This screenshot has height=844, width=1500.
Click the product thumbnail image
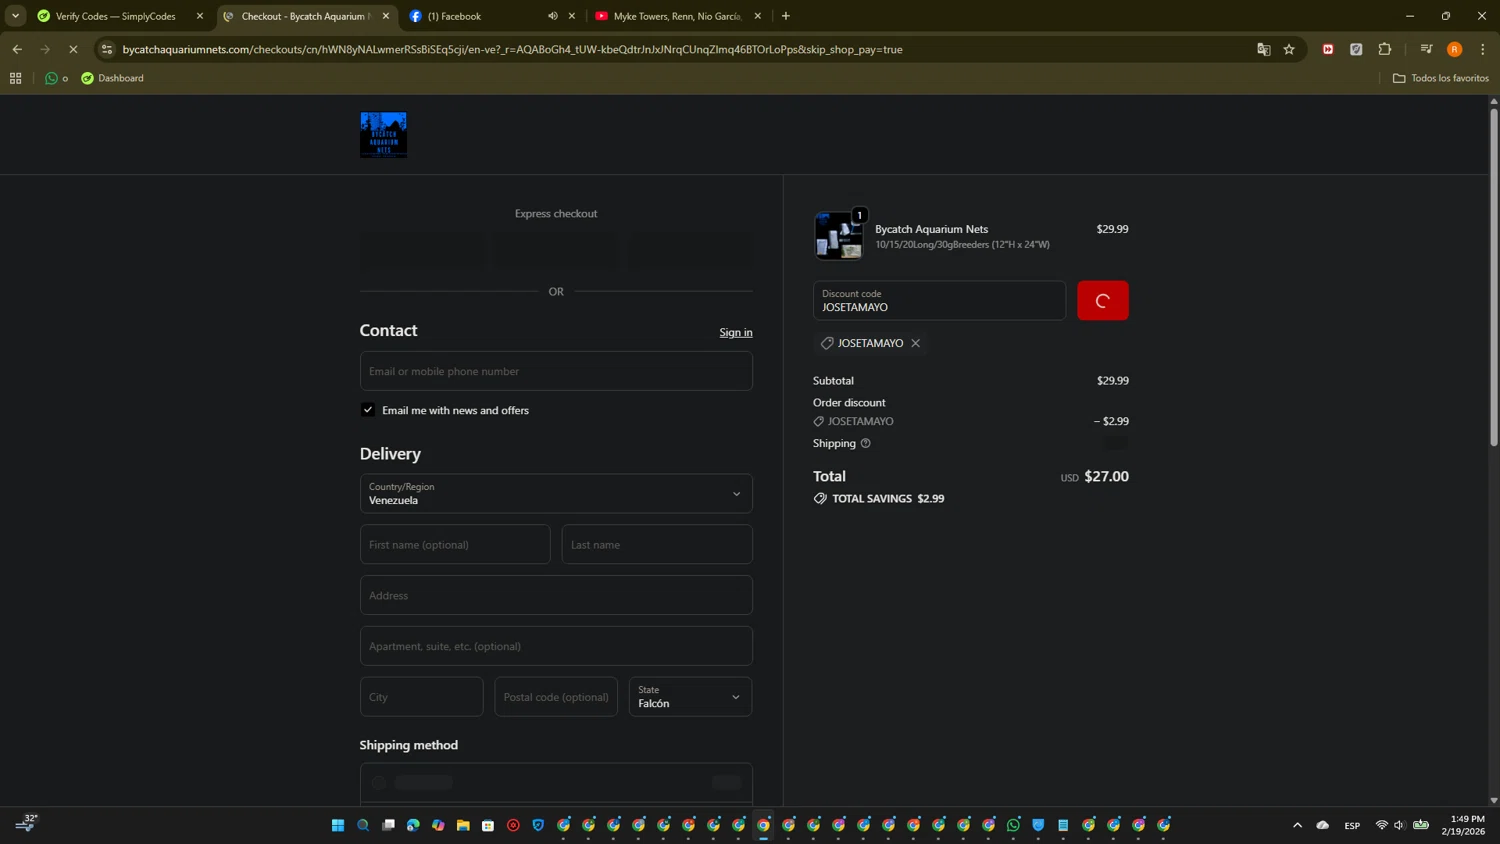[838, 236]
